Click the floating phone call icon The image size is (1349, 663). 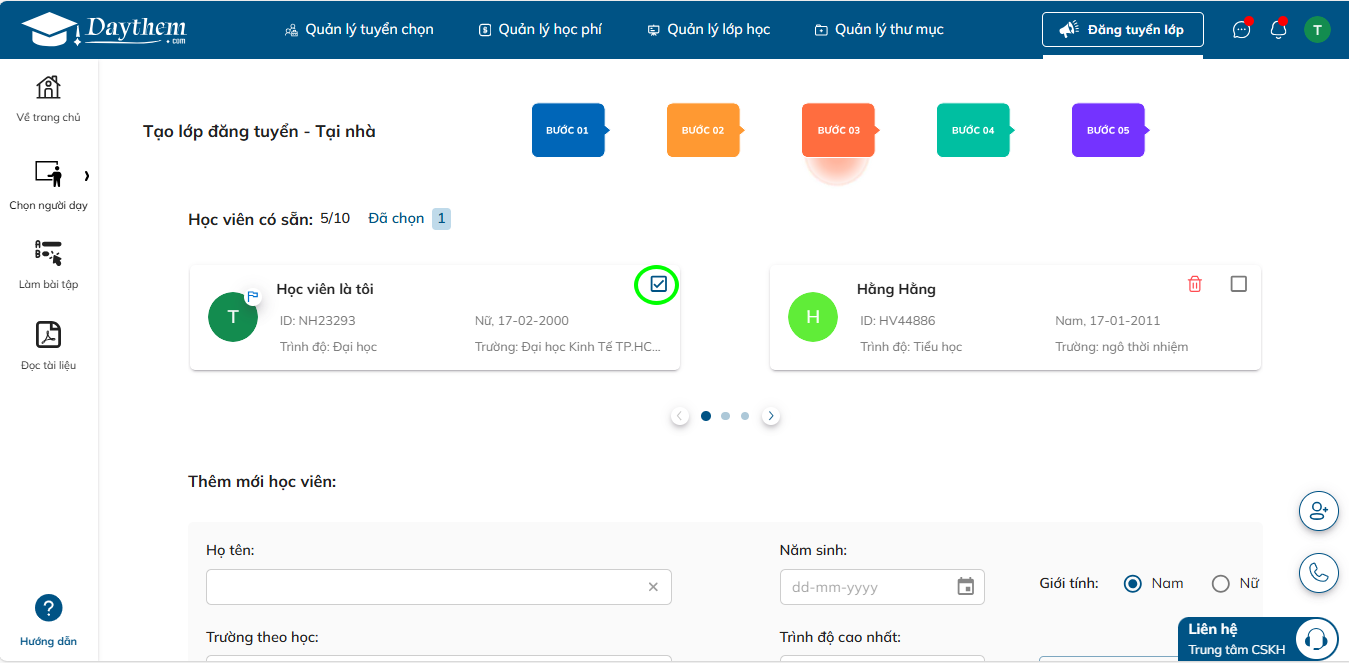click(x=1318, y=573)
